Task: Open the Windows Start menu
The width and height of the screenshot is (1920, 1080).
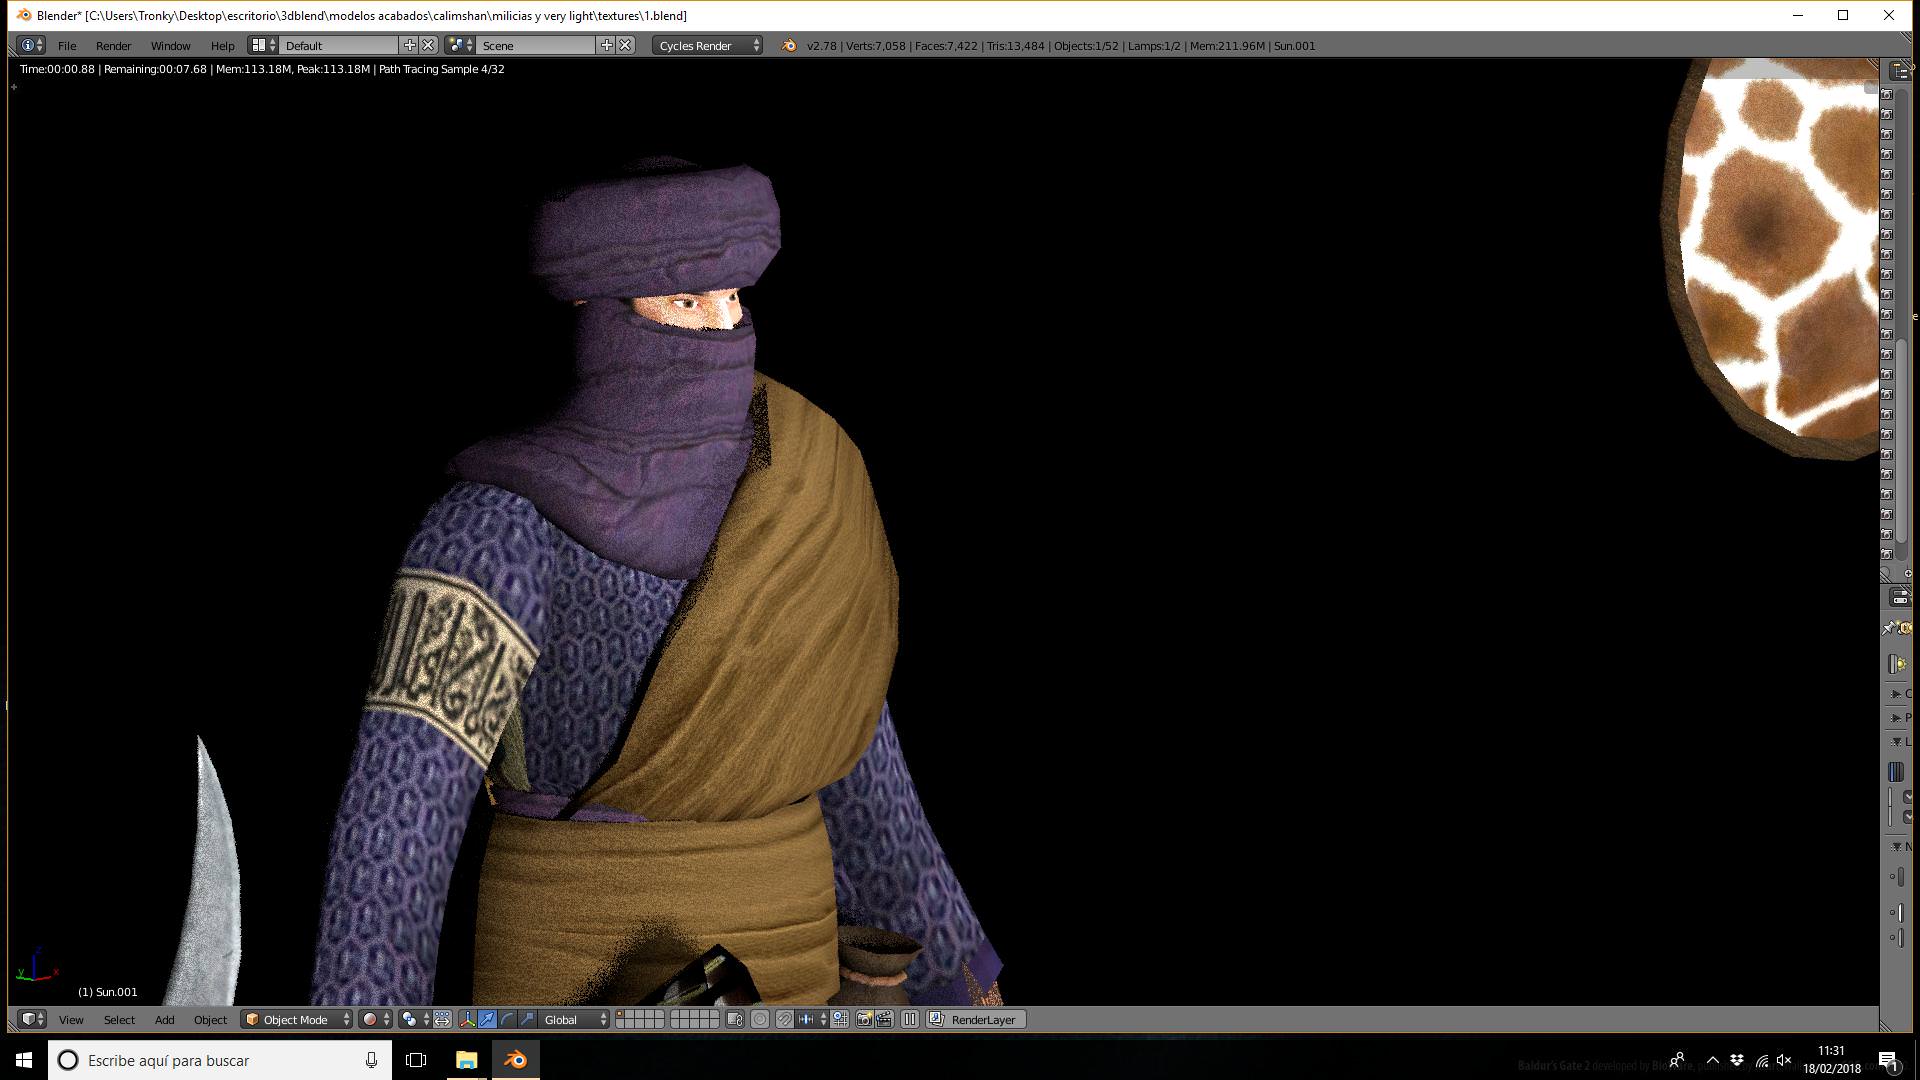Action: coord(24,1060)
